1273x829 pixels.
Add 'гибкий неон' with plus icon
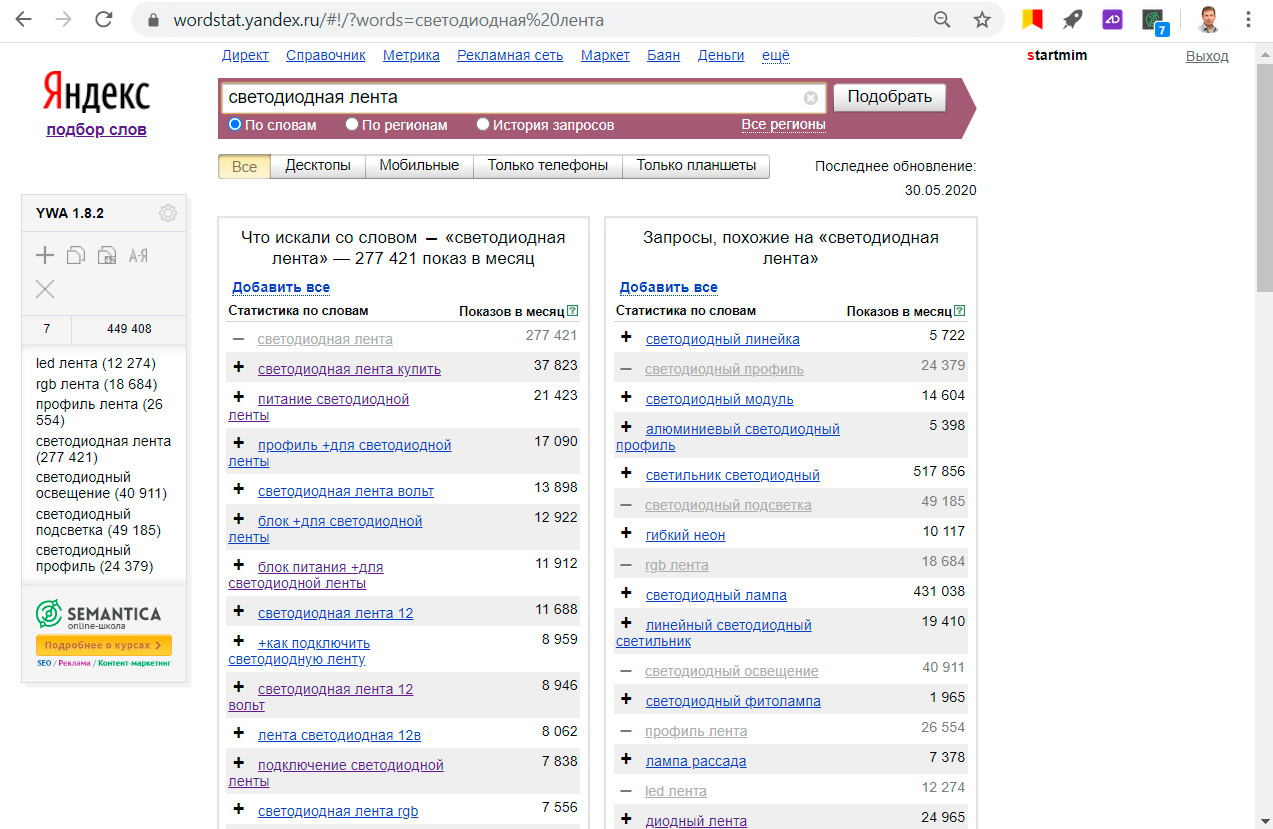[x=626, y=533]
